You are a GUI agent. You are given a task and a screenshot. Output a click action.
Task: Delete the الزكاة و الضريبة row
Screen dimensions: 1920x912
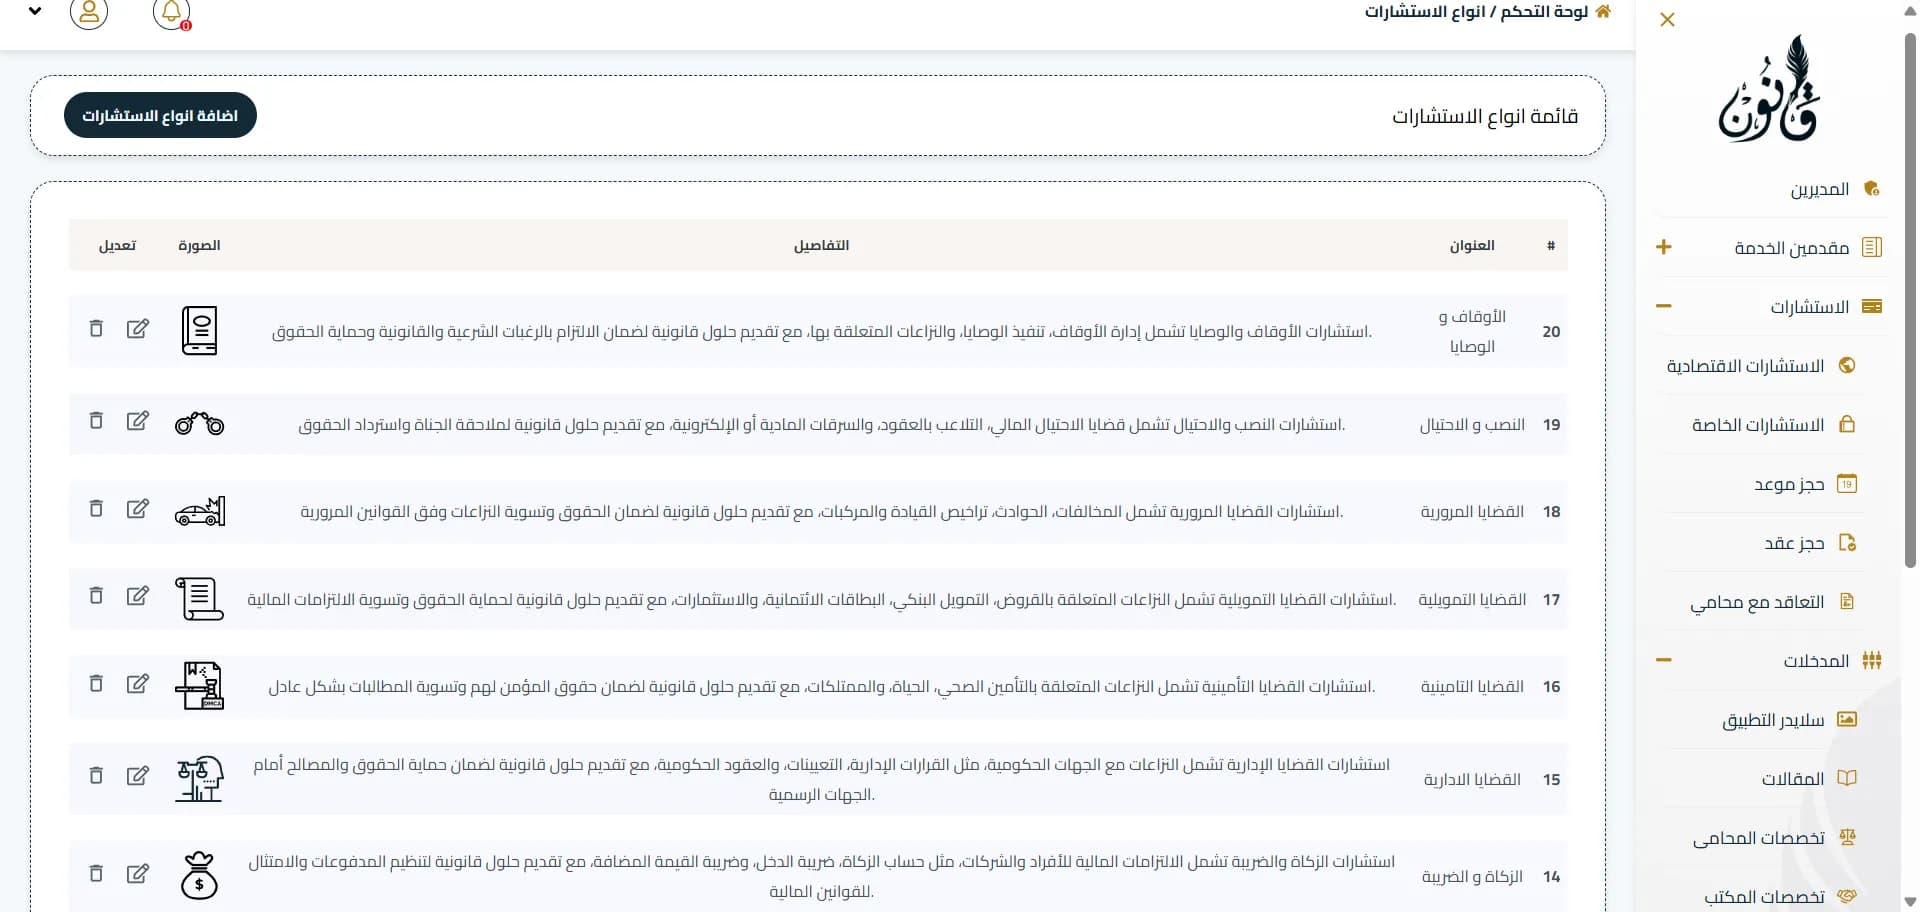pyautogui.click(x=96, y=873)
